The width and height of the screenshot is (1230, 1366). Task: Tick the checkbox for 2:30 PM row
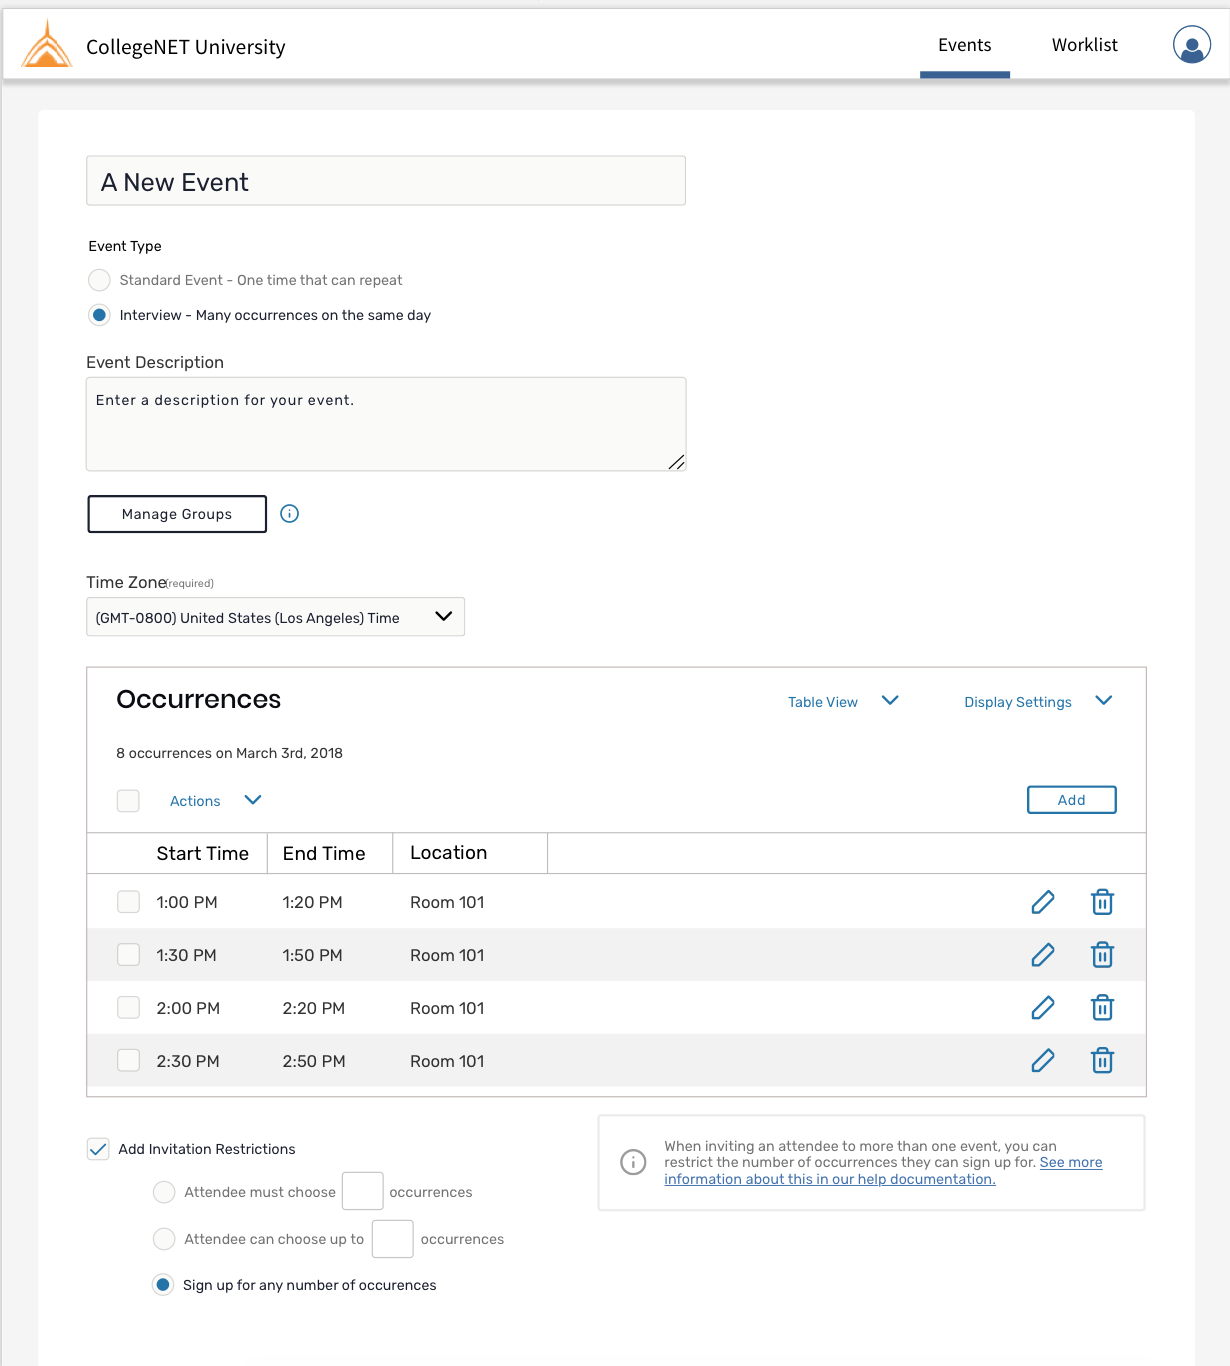pyautogui.click(x=129, y=1061)
